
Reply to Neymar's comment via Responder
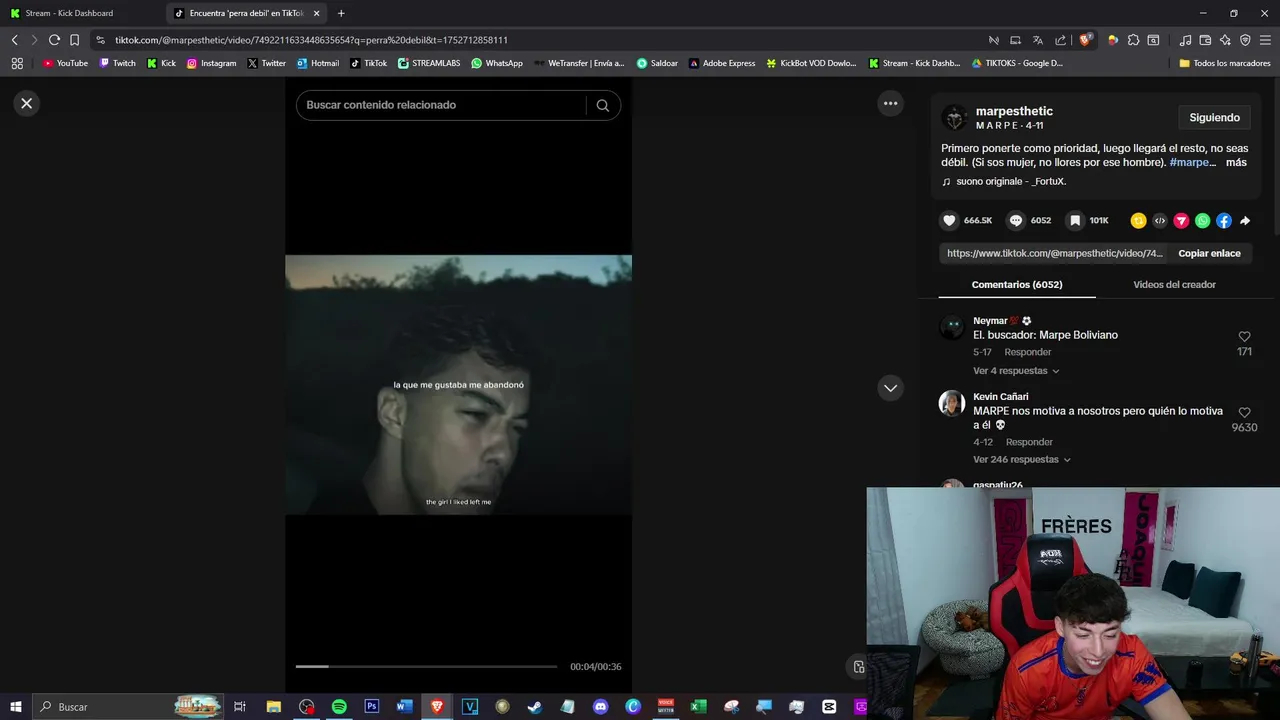(1028, 352)
